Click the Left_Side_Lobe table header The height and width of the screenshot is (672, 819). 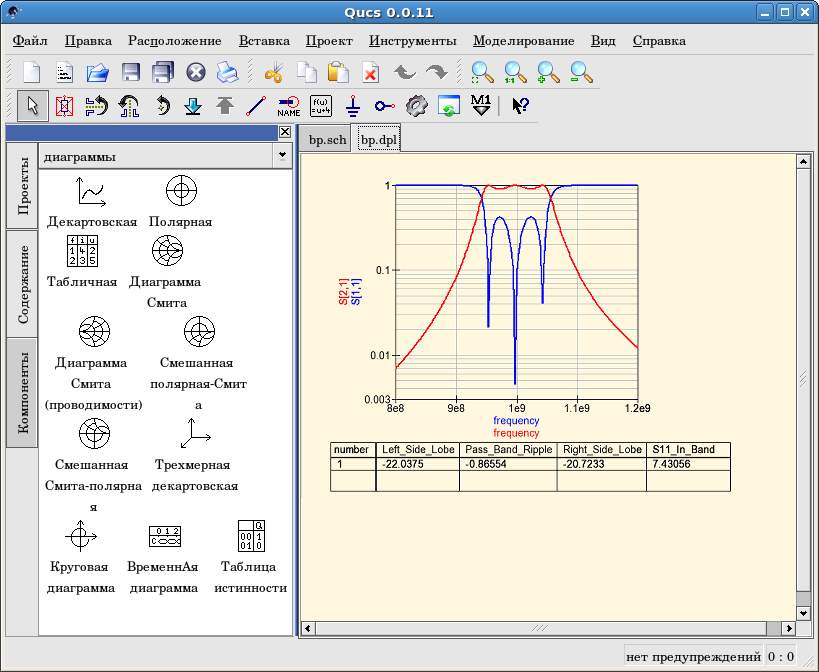pos(417,450)
